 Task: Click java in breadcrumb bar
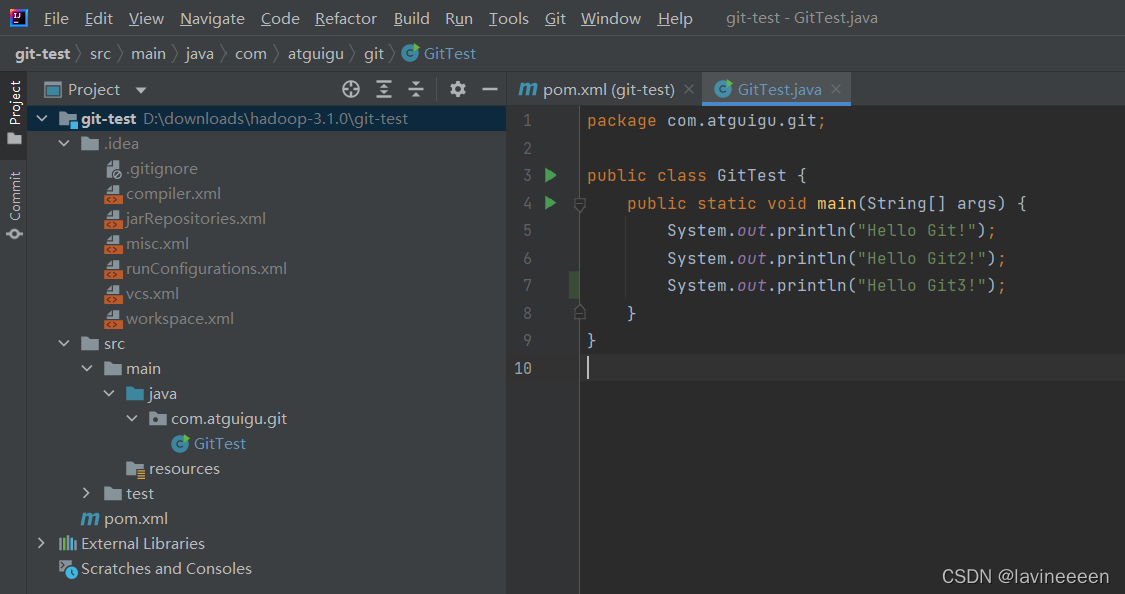click(x=199, y=54)
